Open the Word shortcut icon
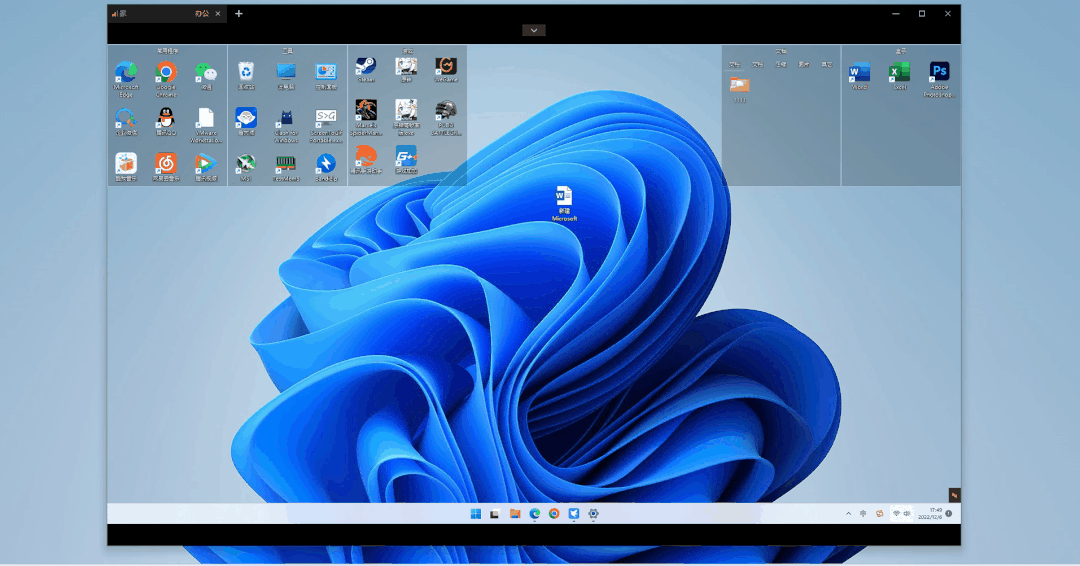This screenshot has width=1080, height=566. point(860,72)
